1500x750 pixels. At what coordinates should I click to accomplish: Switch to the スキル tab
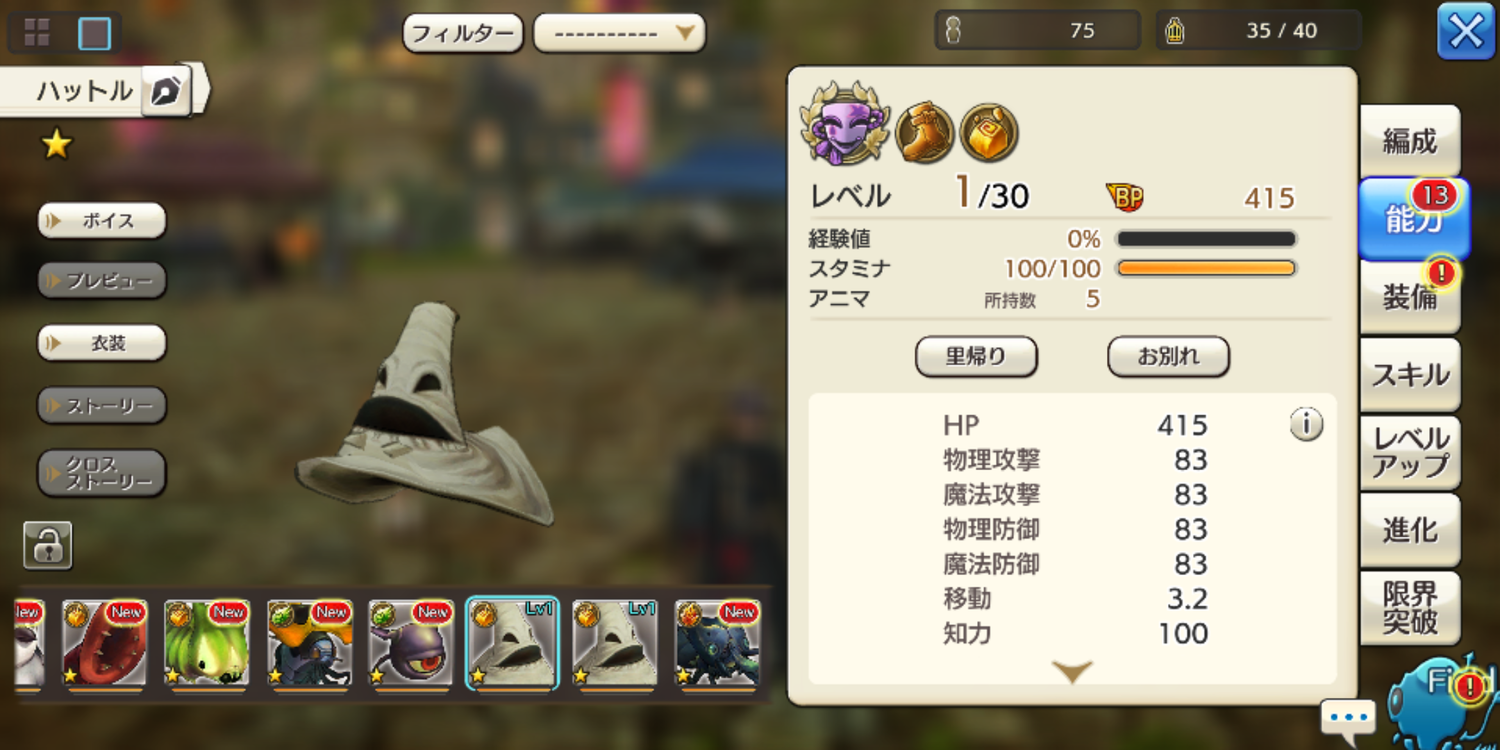1410,375
